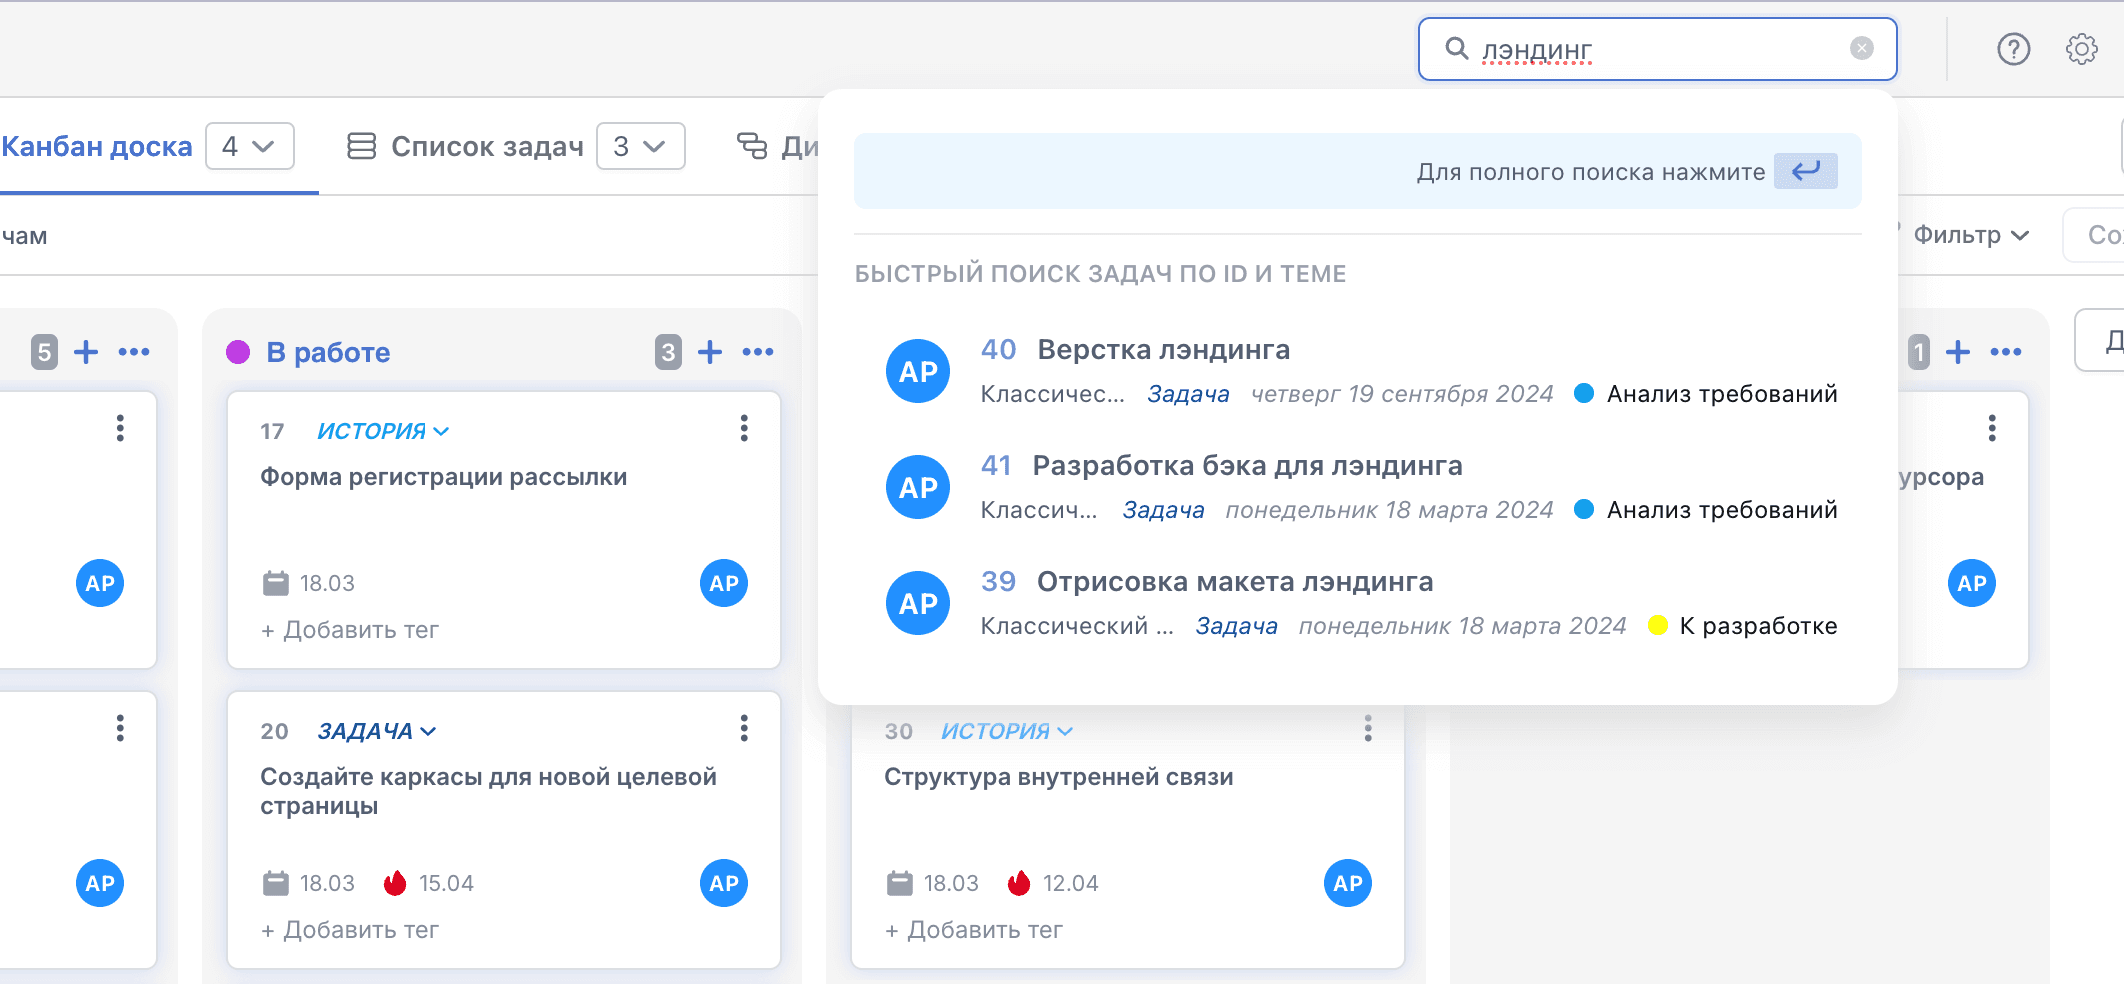Expand the Список задач count dropdown

pos(641,146)
